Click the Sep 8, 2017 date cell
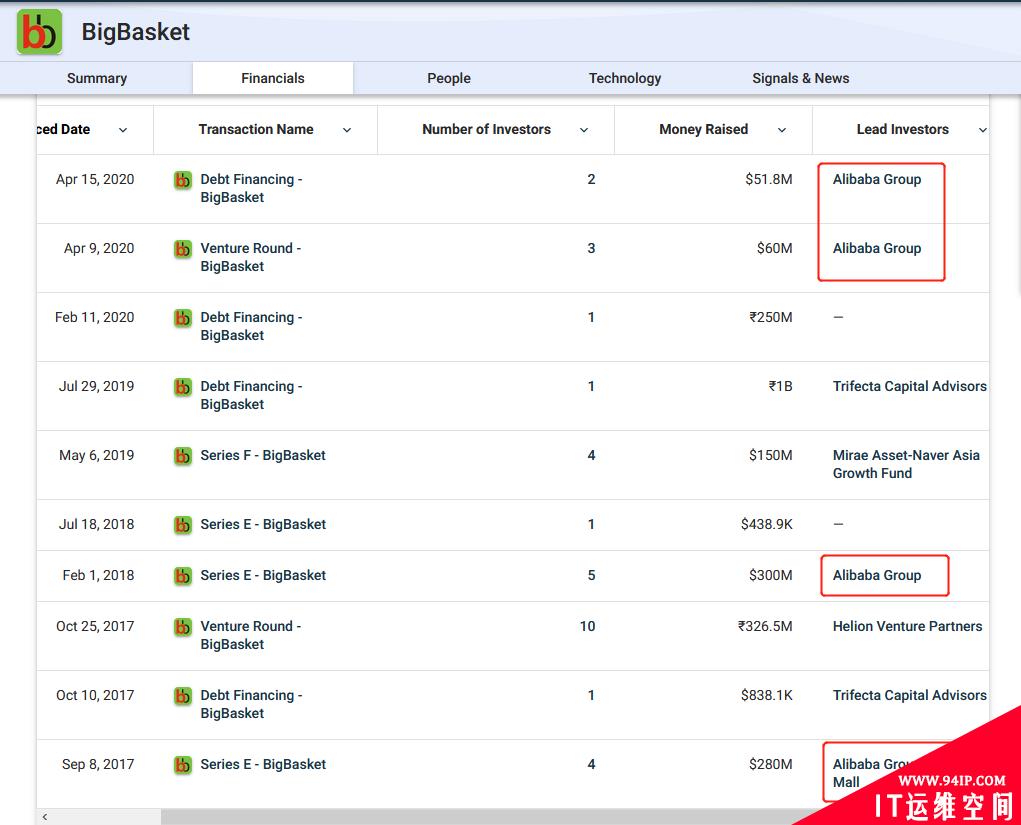The image size is (1021, 825). (98, 764)
